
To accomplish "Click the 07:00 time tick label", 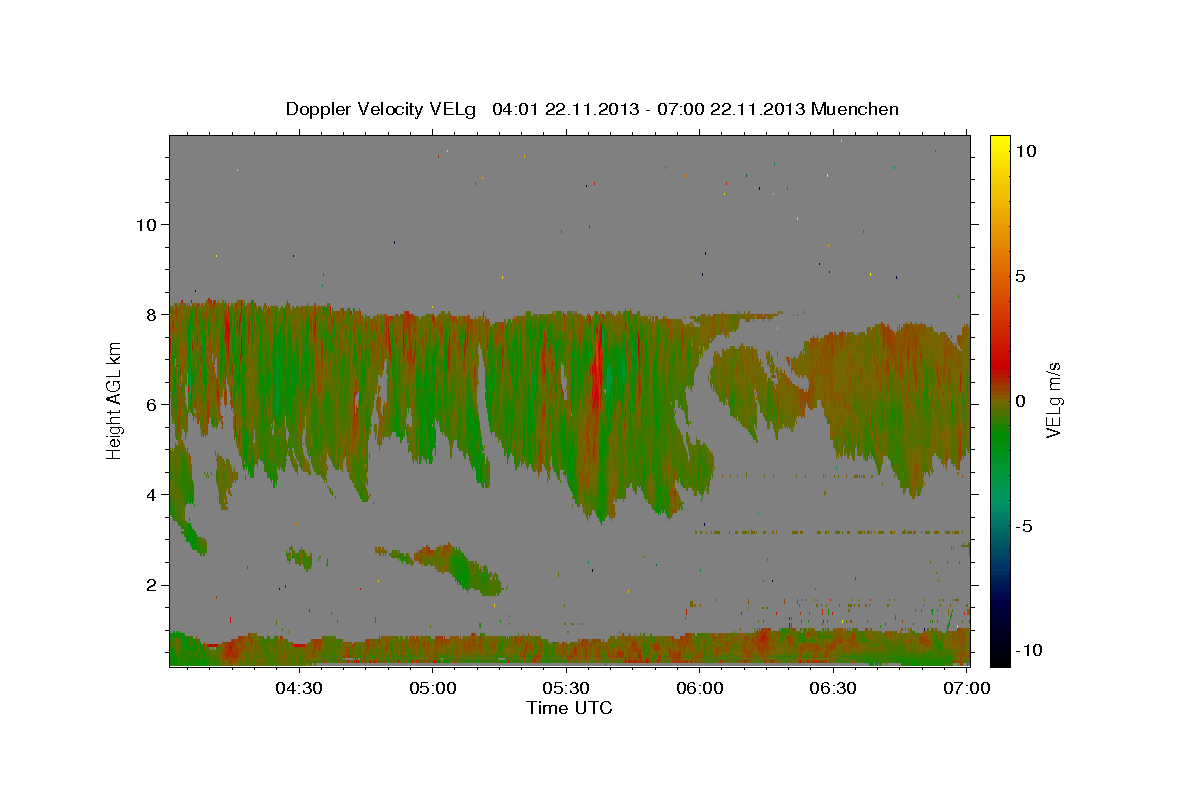I will pyautogui.click(x=967, y=688).
